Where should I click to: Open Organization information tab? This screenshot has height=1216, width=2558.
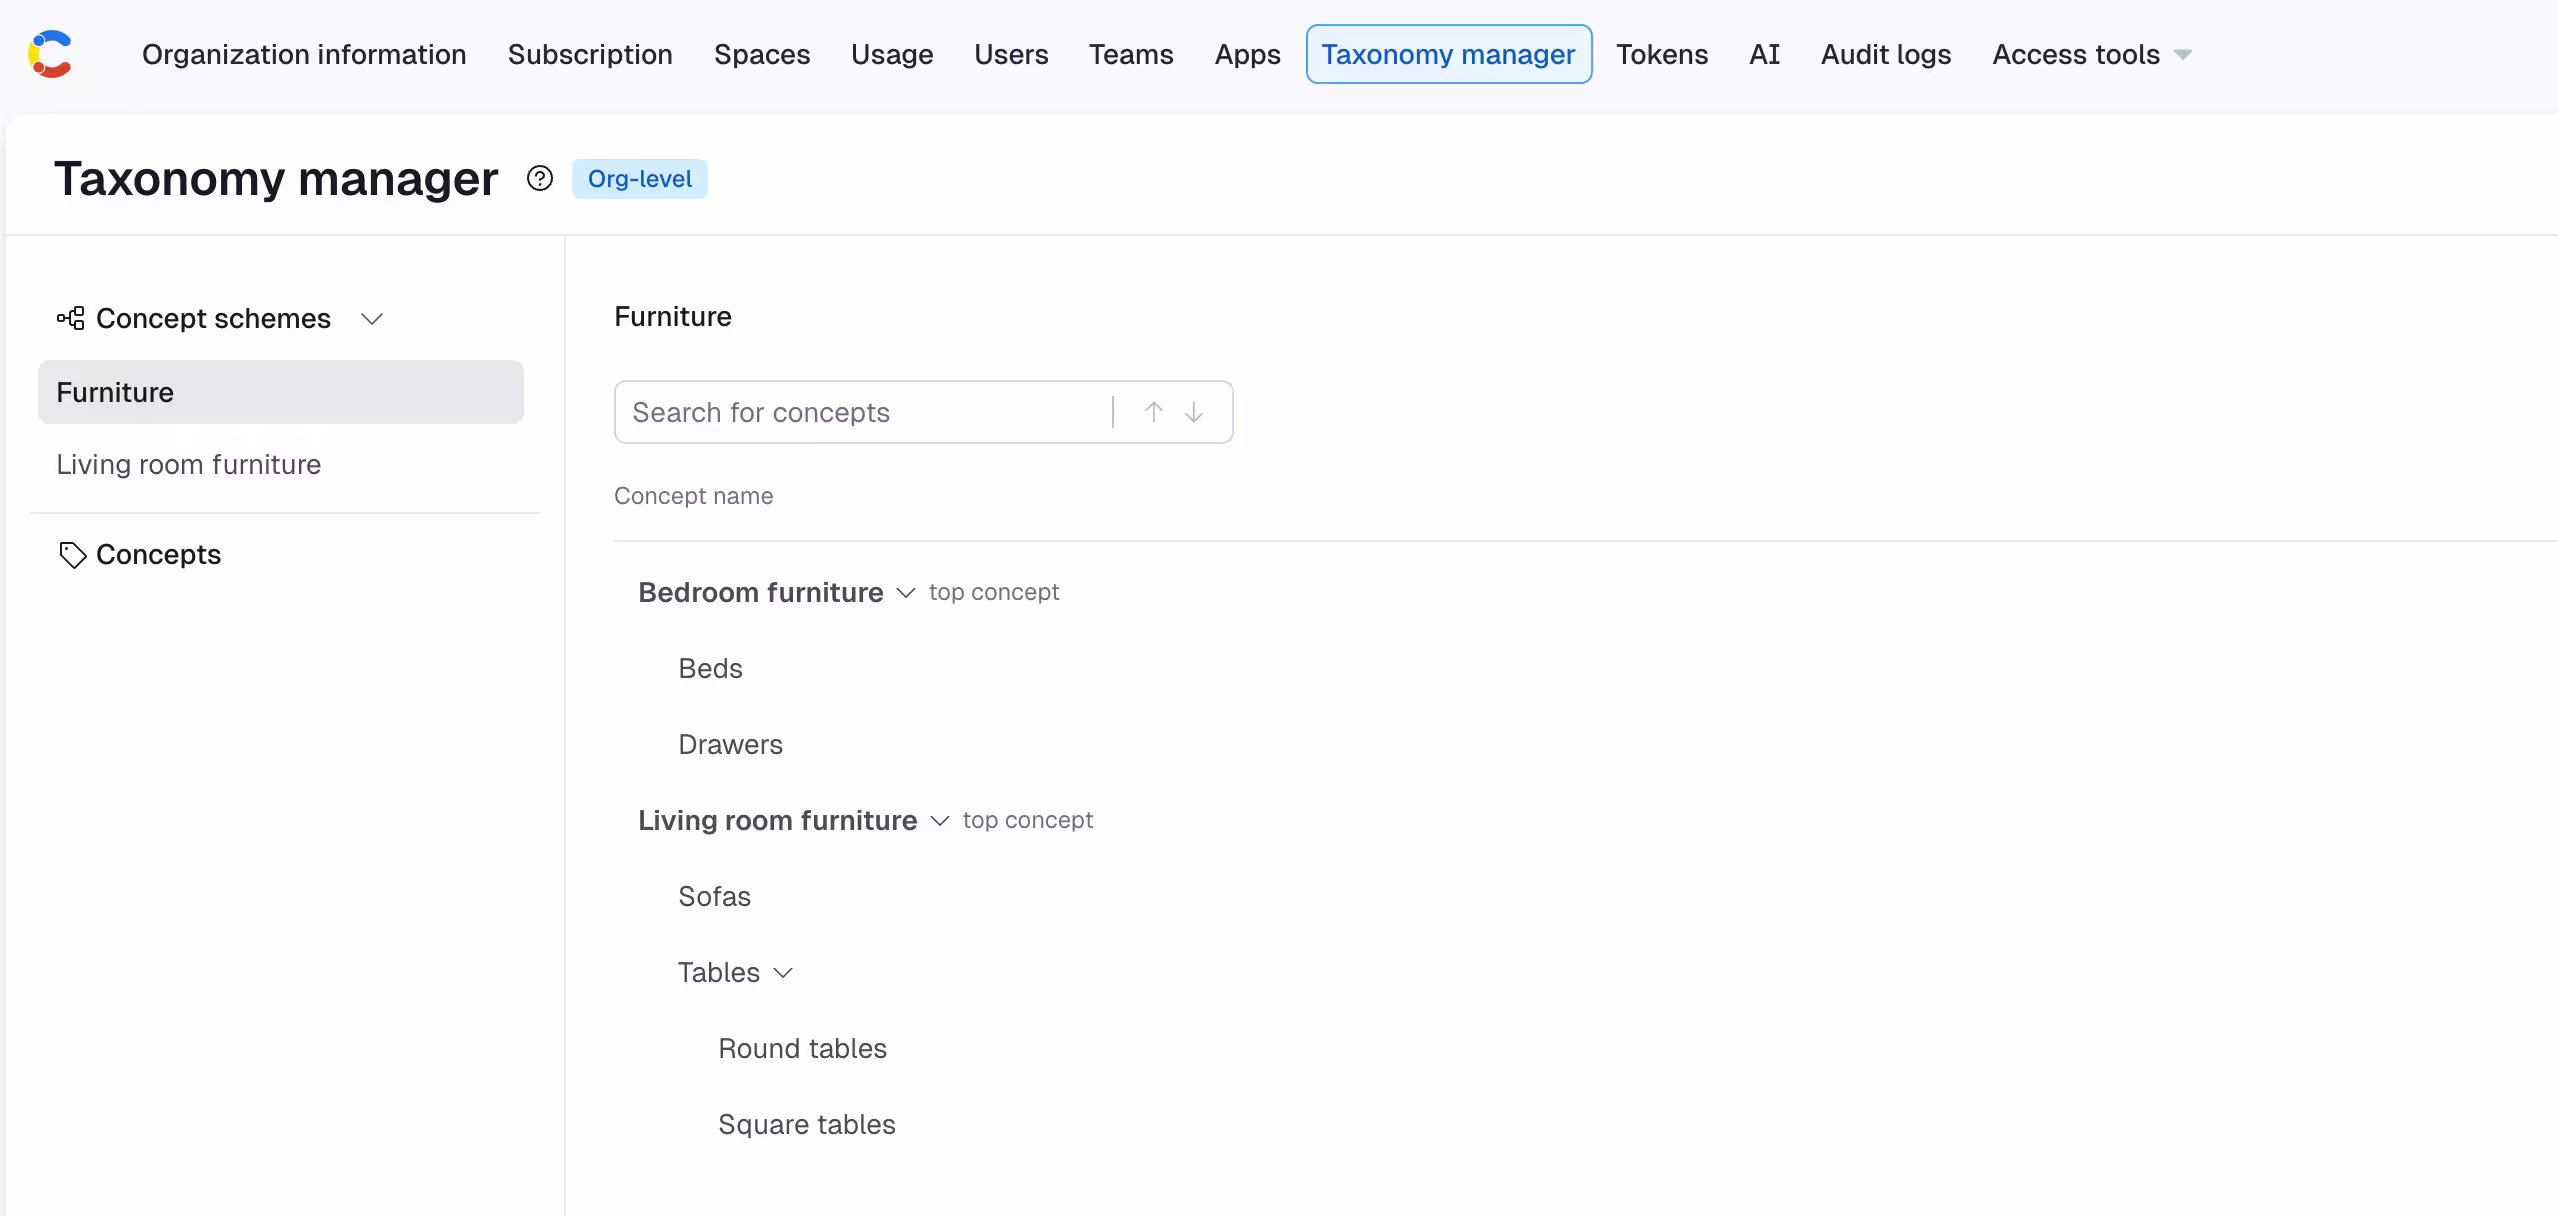pyautogui.click(x=304, y=54)
